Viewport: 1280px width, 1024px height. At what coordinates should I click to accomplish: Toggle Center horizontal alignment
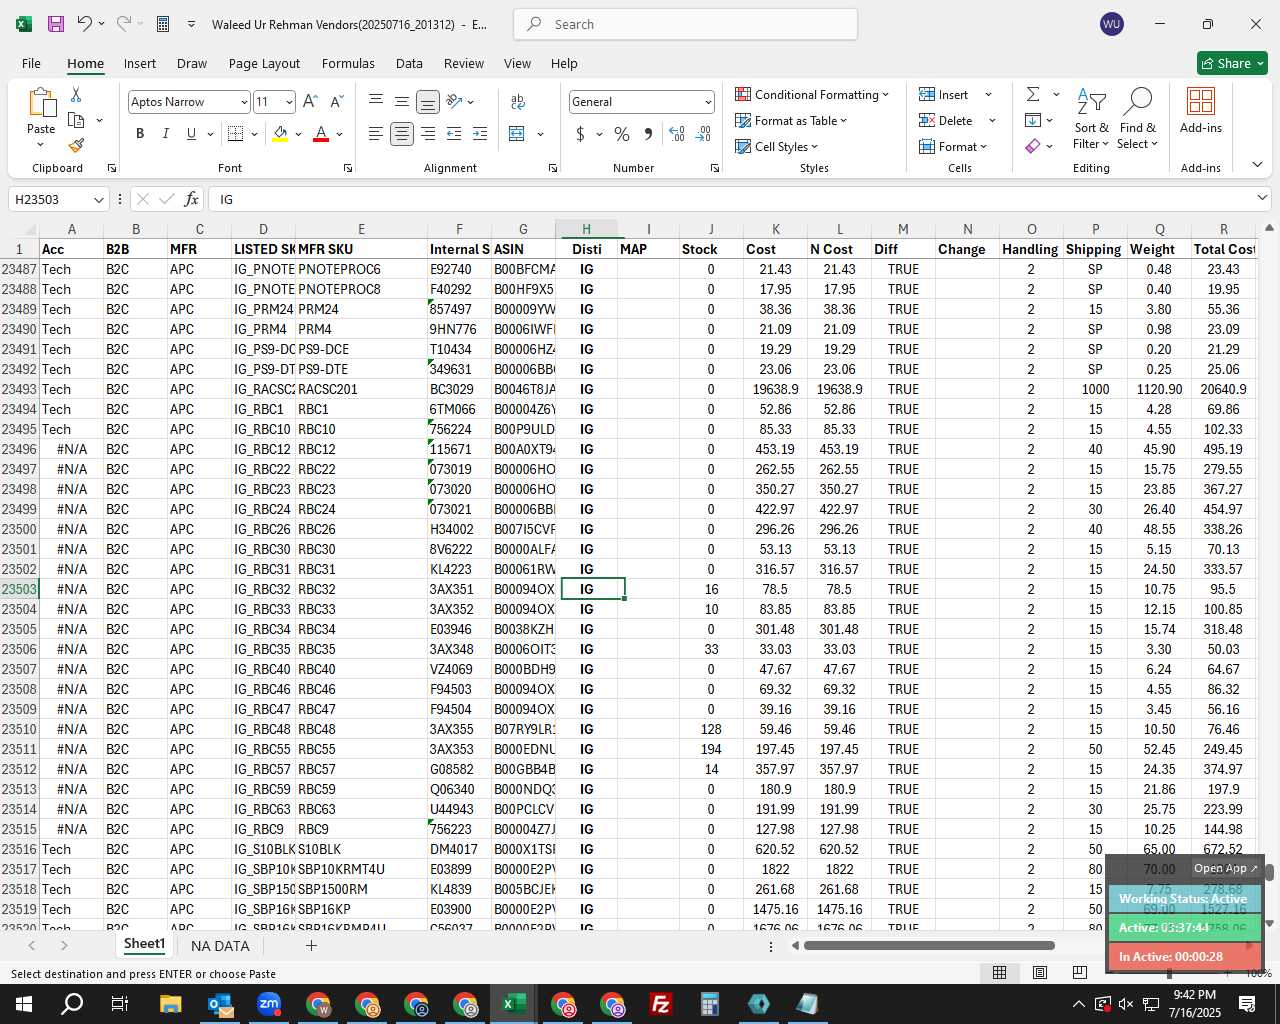402,134
